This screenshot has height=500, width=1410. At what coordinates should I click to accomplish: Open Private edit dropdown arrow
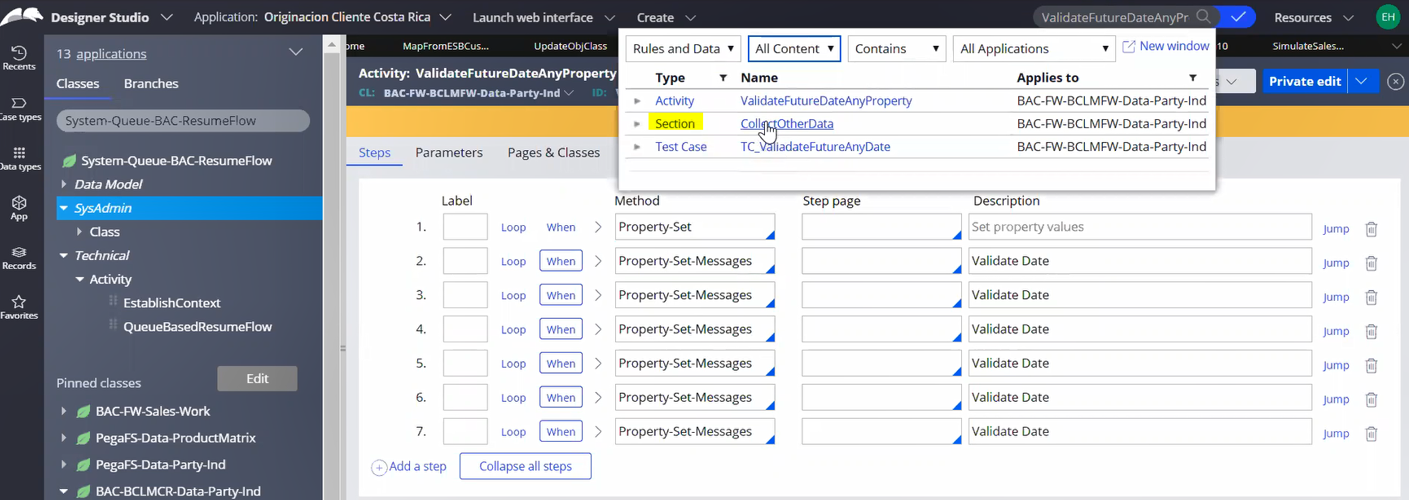pyautogui.click(x=1363, y=81)
